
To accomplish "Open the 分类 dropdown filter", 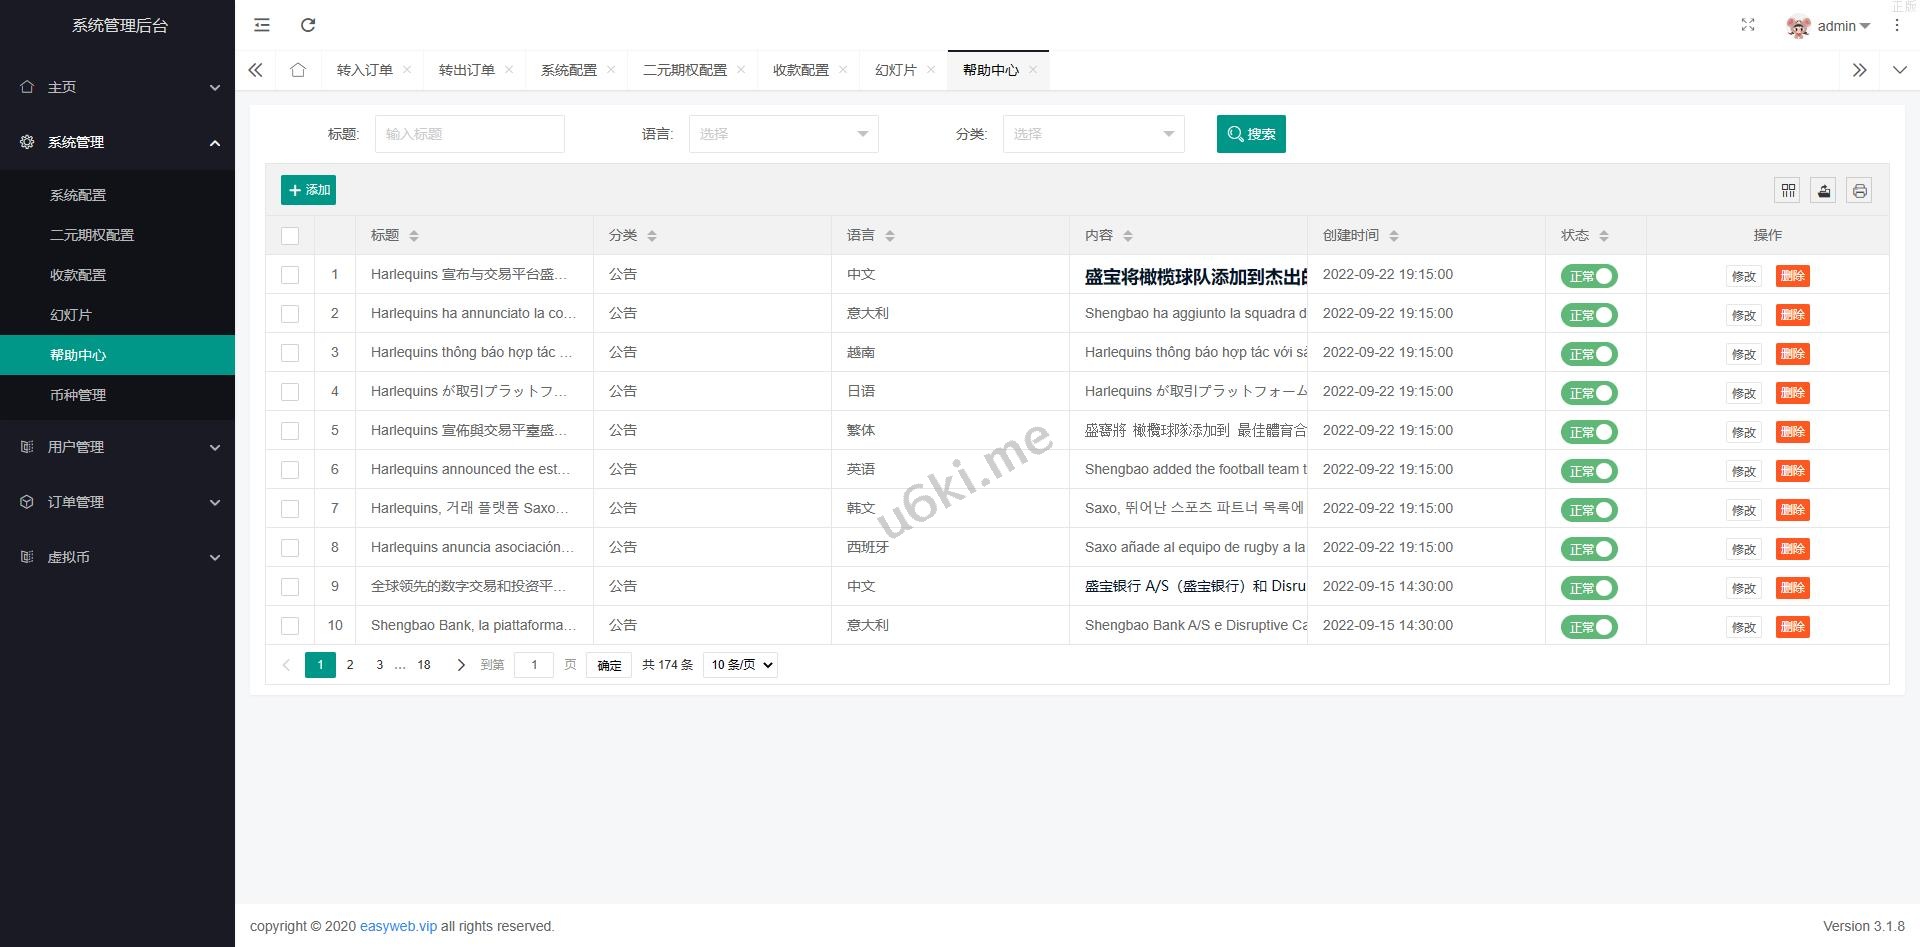I will [1093, 134].
